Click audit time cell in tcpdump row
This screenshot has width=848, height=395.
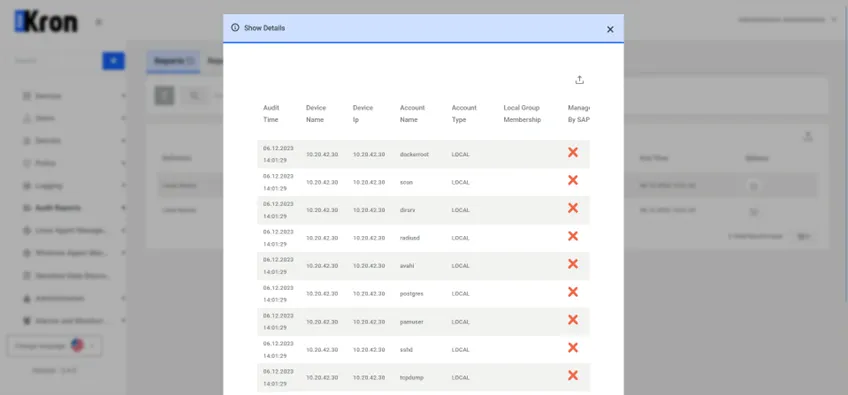click(x=278, y=378)
